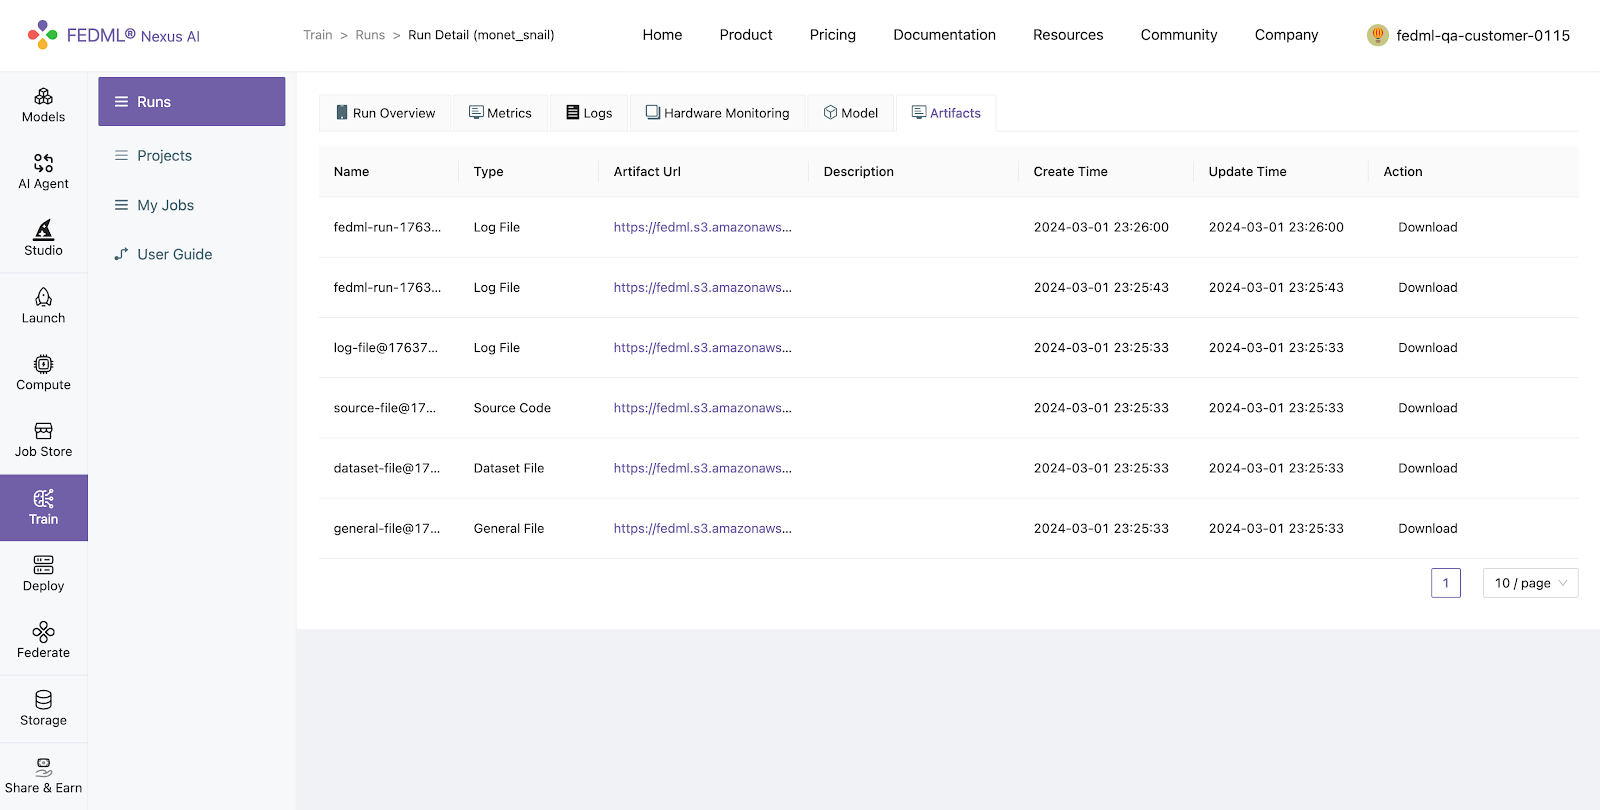This screenshot has width=1600, height=810.
Task: Open the Documentation menu item
Action: [944, 35]
